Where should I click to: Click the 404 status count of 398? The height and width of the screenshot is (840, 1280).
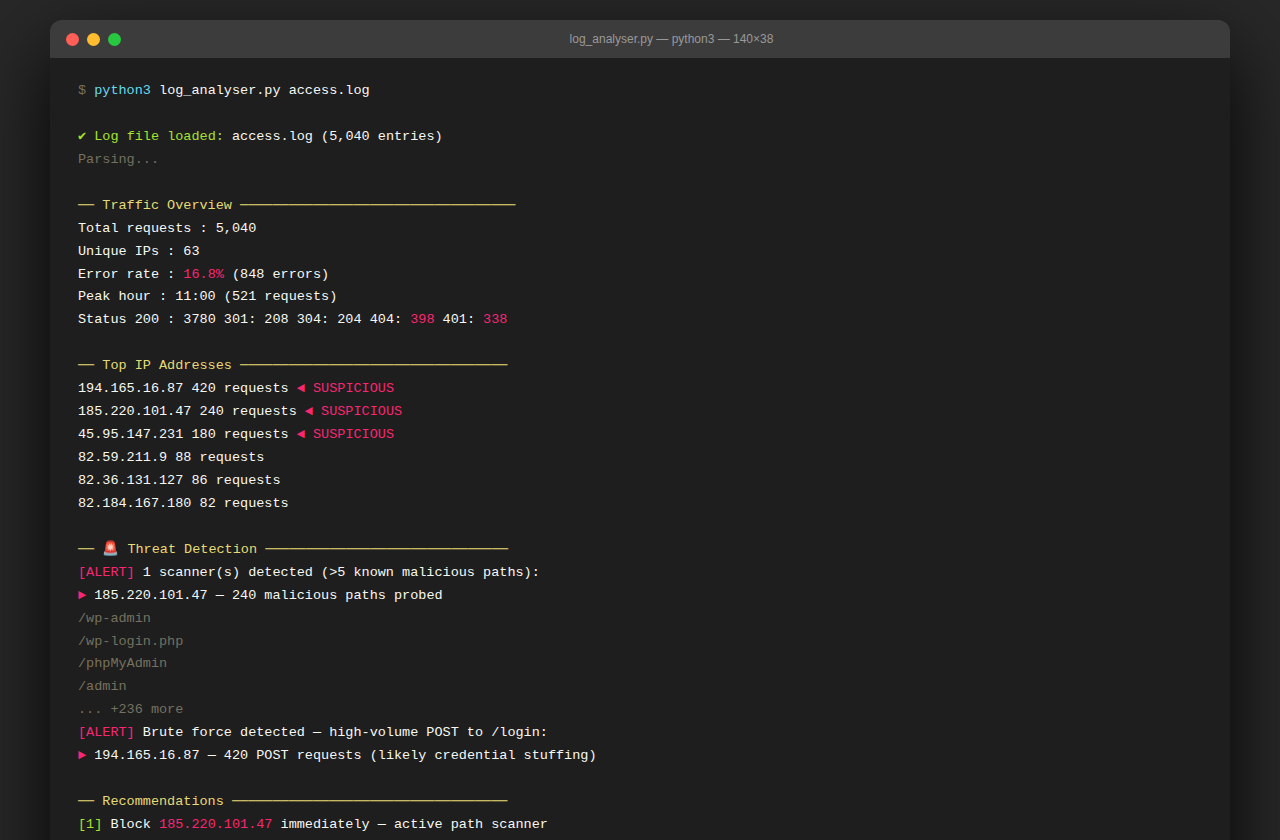(422, 318)
